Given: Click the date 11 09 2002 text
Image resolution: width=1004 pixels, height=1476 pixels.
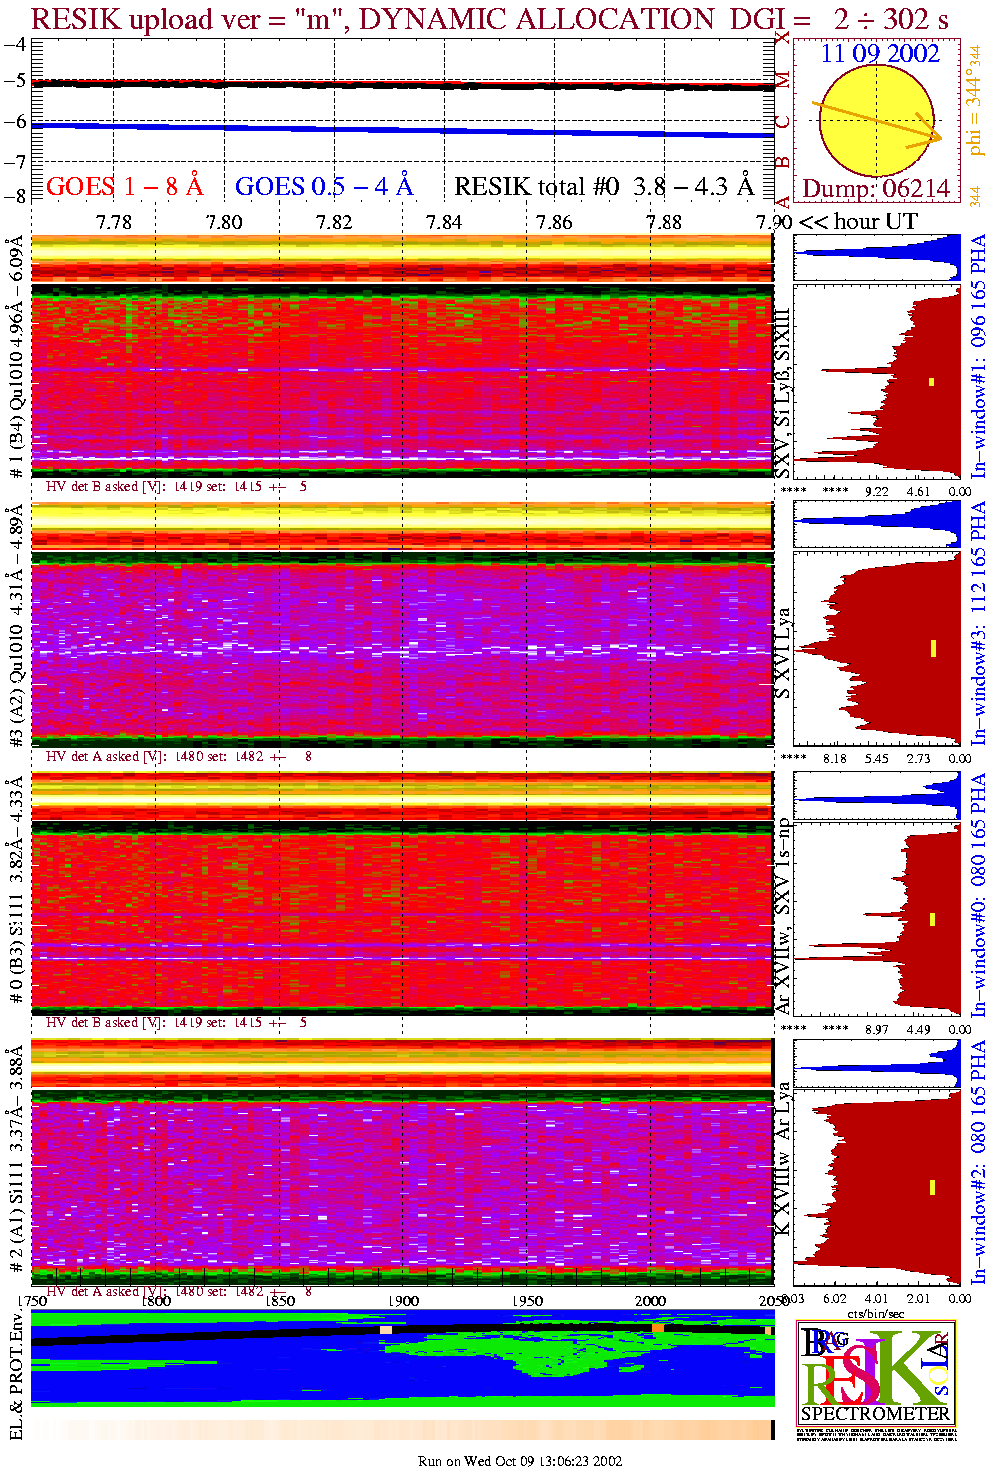Looking at the screenshot, I should (x=880, y=54).
